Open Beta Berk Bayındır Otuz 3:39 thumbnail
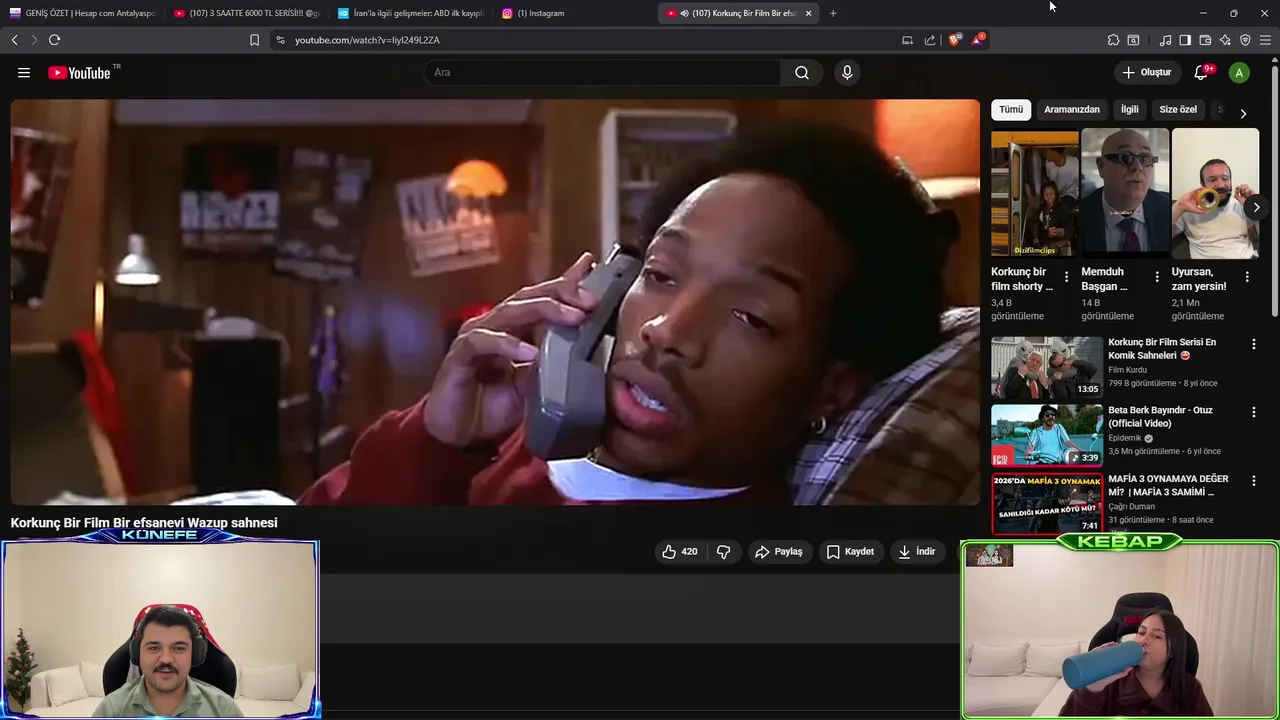Image resolution: width=1280 pixels, height=720 pixels. (x=1047, y=435)
